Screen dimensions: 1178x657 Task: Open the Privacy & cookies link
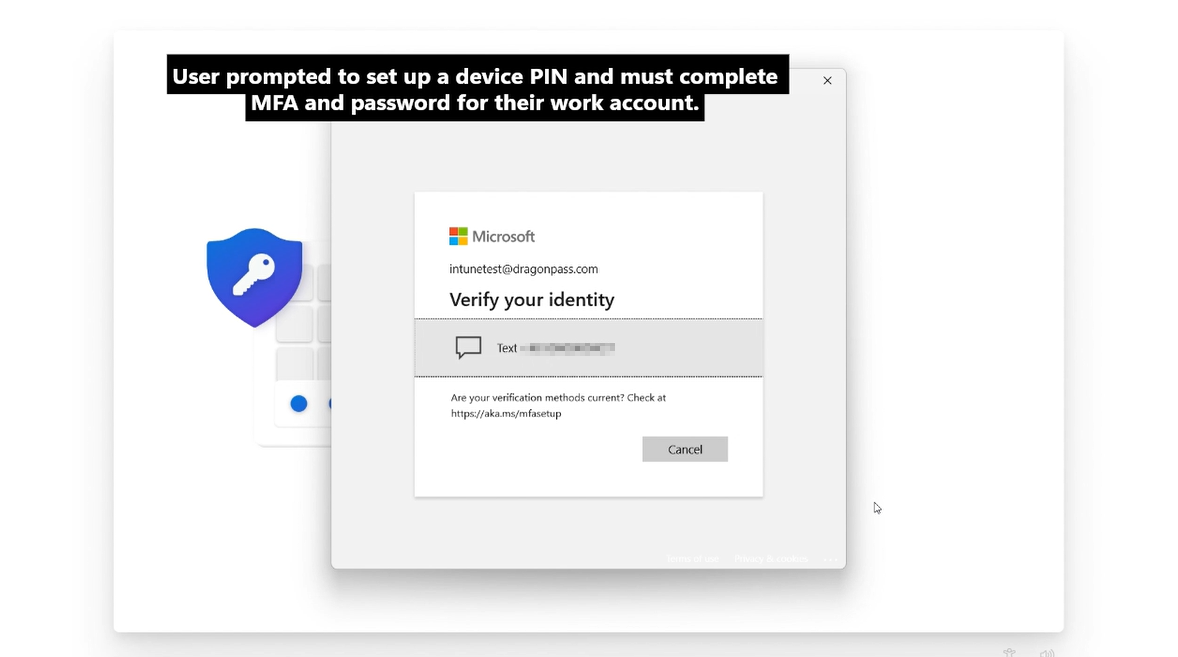pyautogui.click(x=771, y=559)
